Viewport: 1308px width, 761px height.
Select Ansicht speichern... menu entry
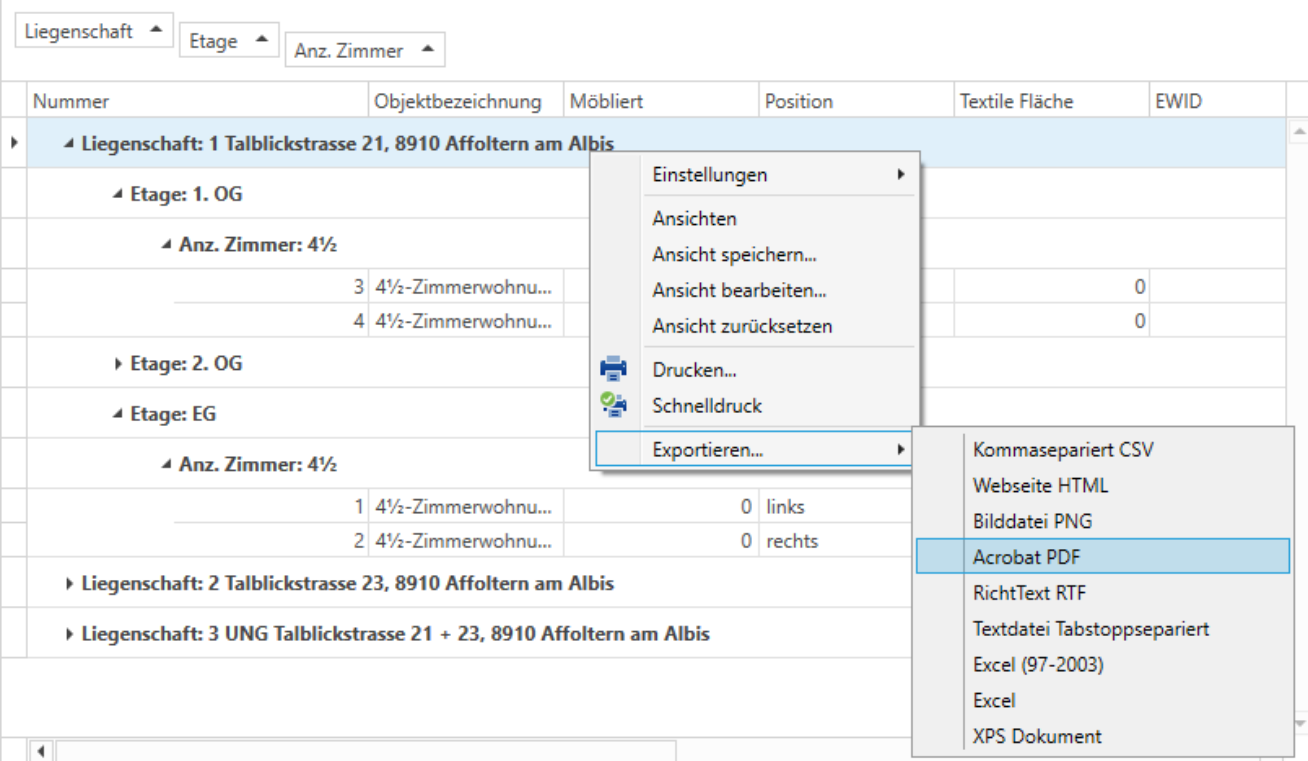click(757, 254)
